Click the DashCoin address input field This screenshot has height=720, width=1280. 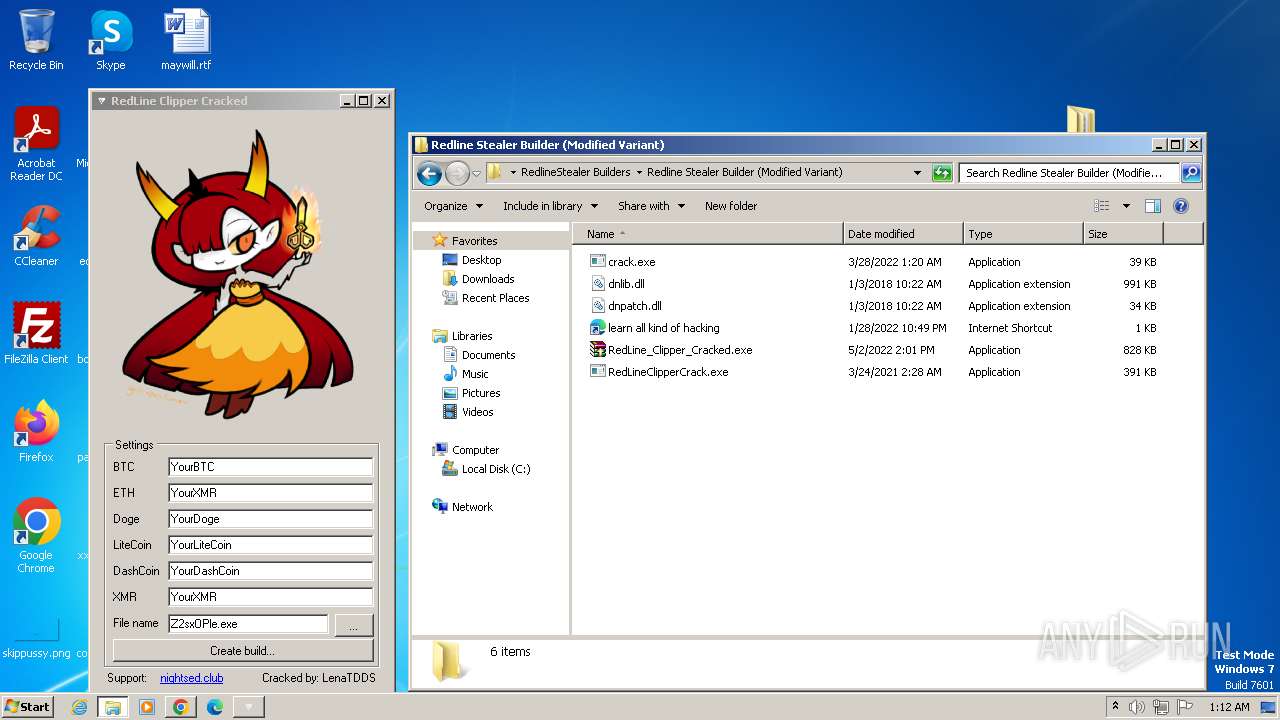click(x=270, y=571)
